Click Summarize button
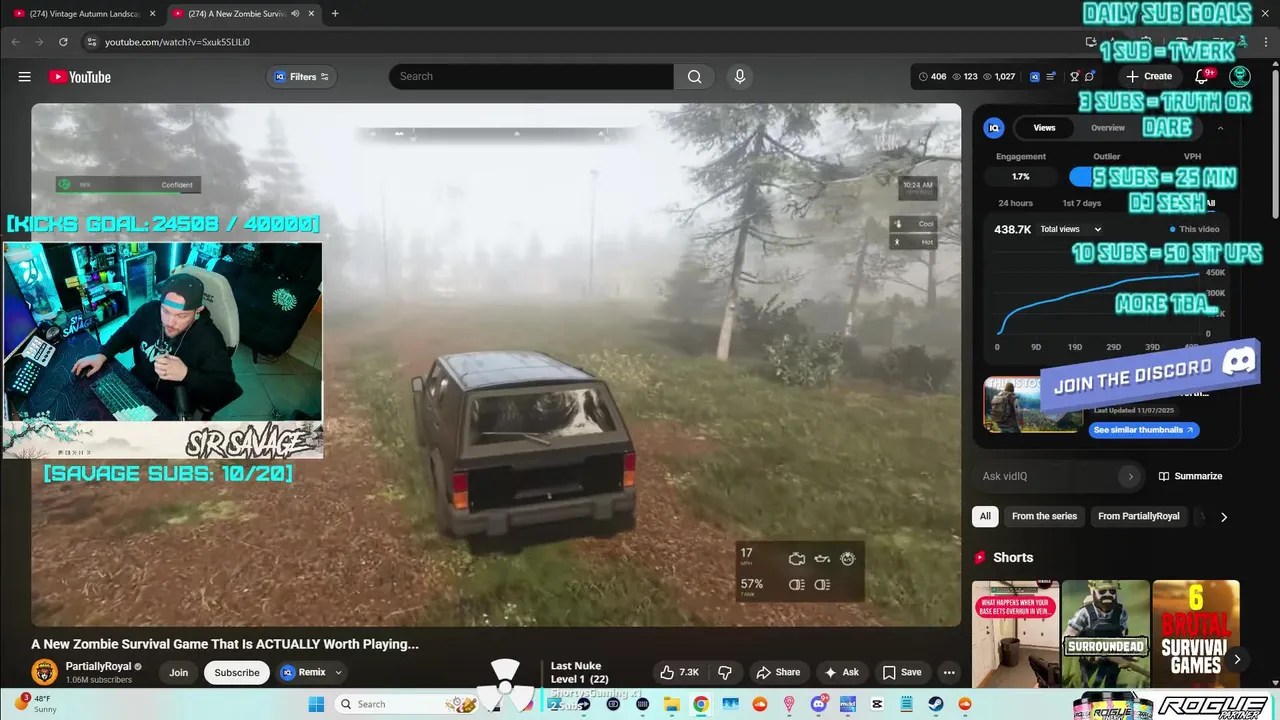Image resolution: width=1280 pixels, height=720 pixels. 1190,476
